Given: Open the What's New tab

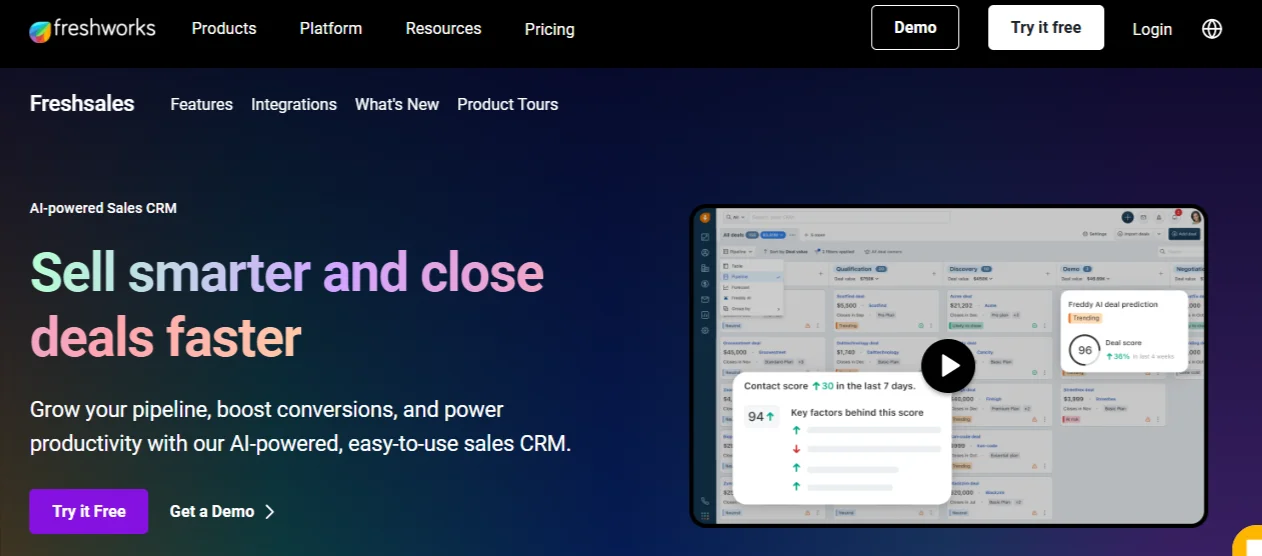Looking at the screenshot, I should (x=397, y=104).
